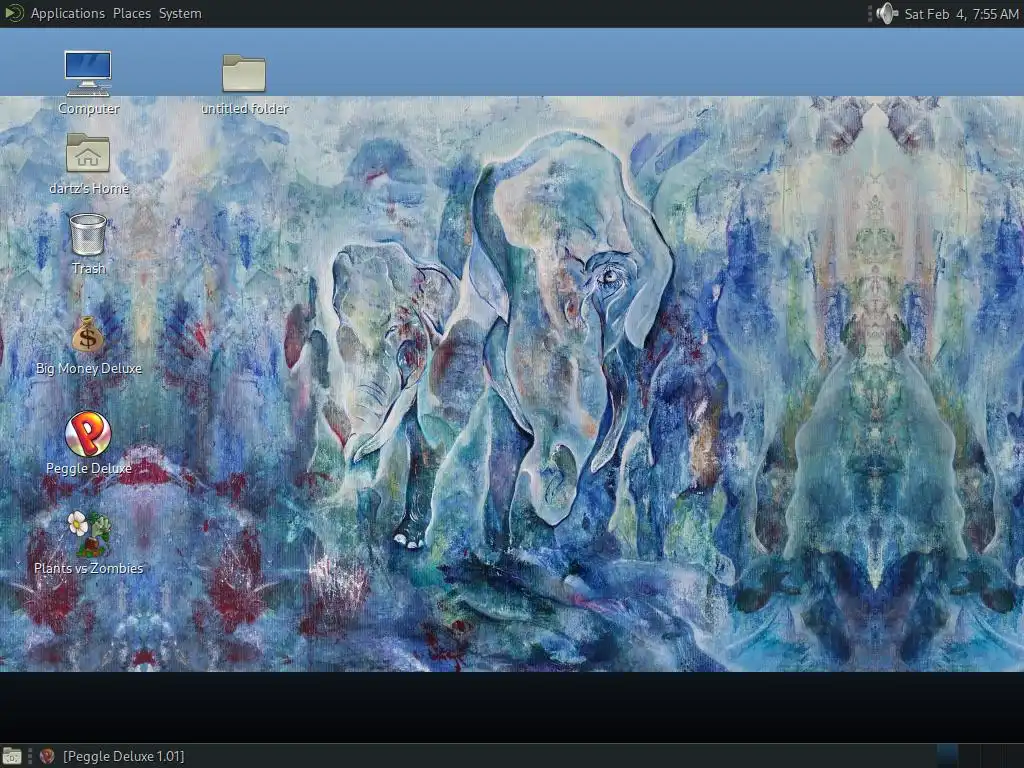
Task: Open the Computer desktop icon
Action: [x=88, y=74]
